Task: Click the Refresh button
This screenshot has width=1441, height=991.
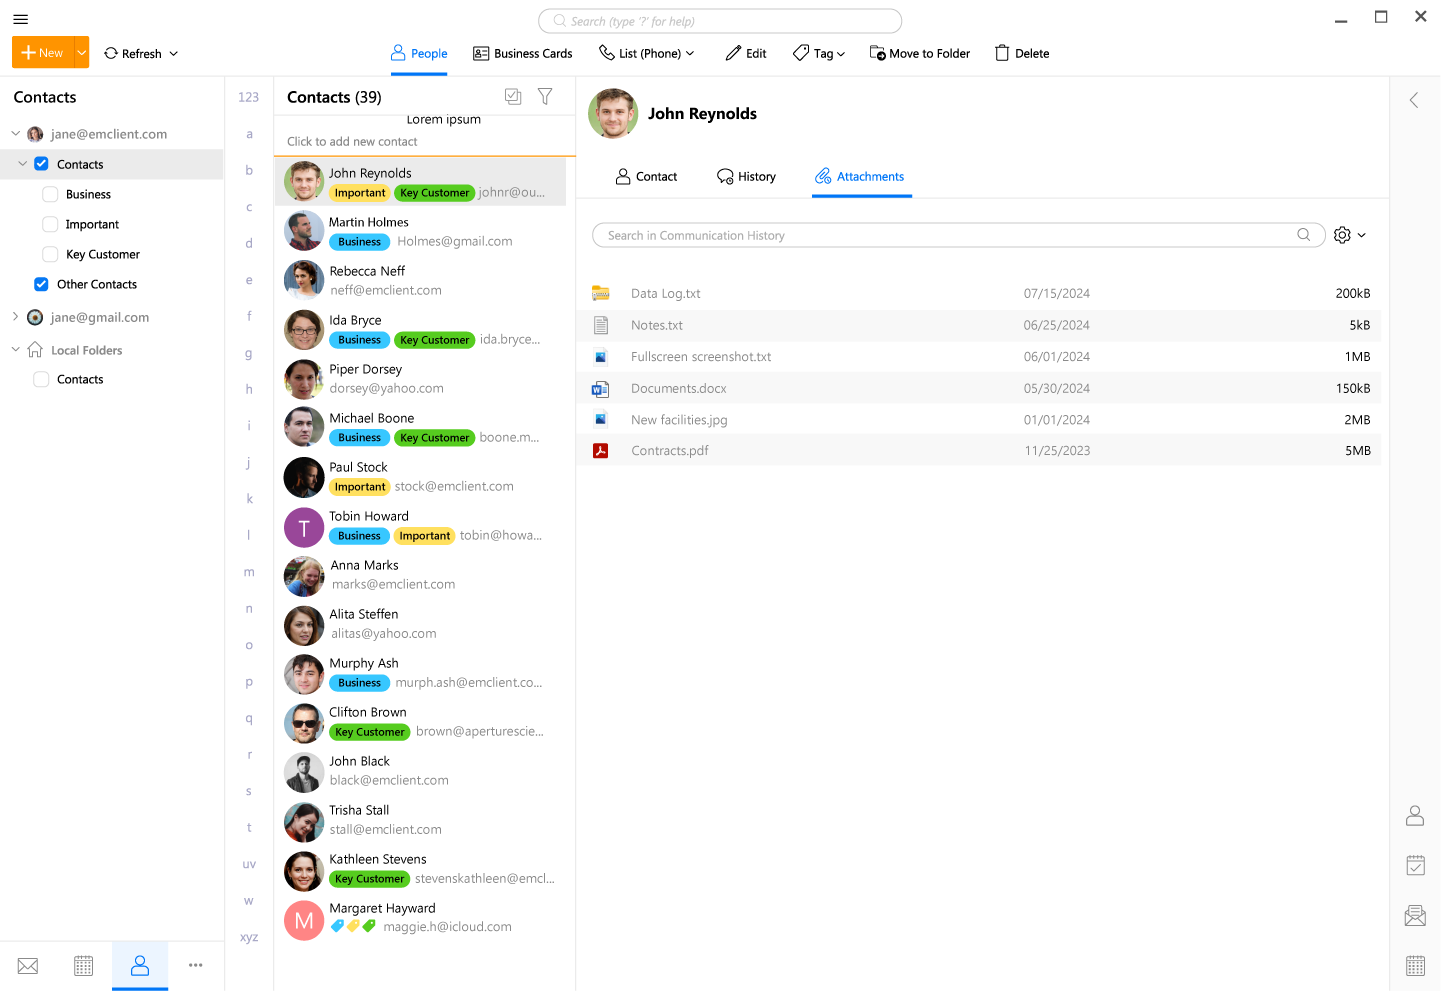Action: point(141,53)
